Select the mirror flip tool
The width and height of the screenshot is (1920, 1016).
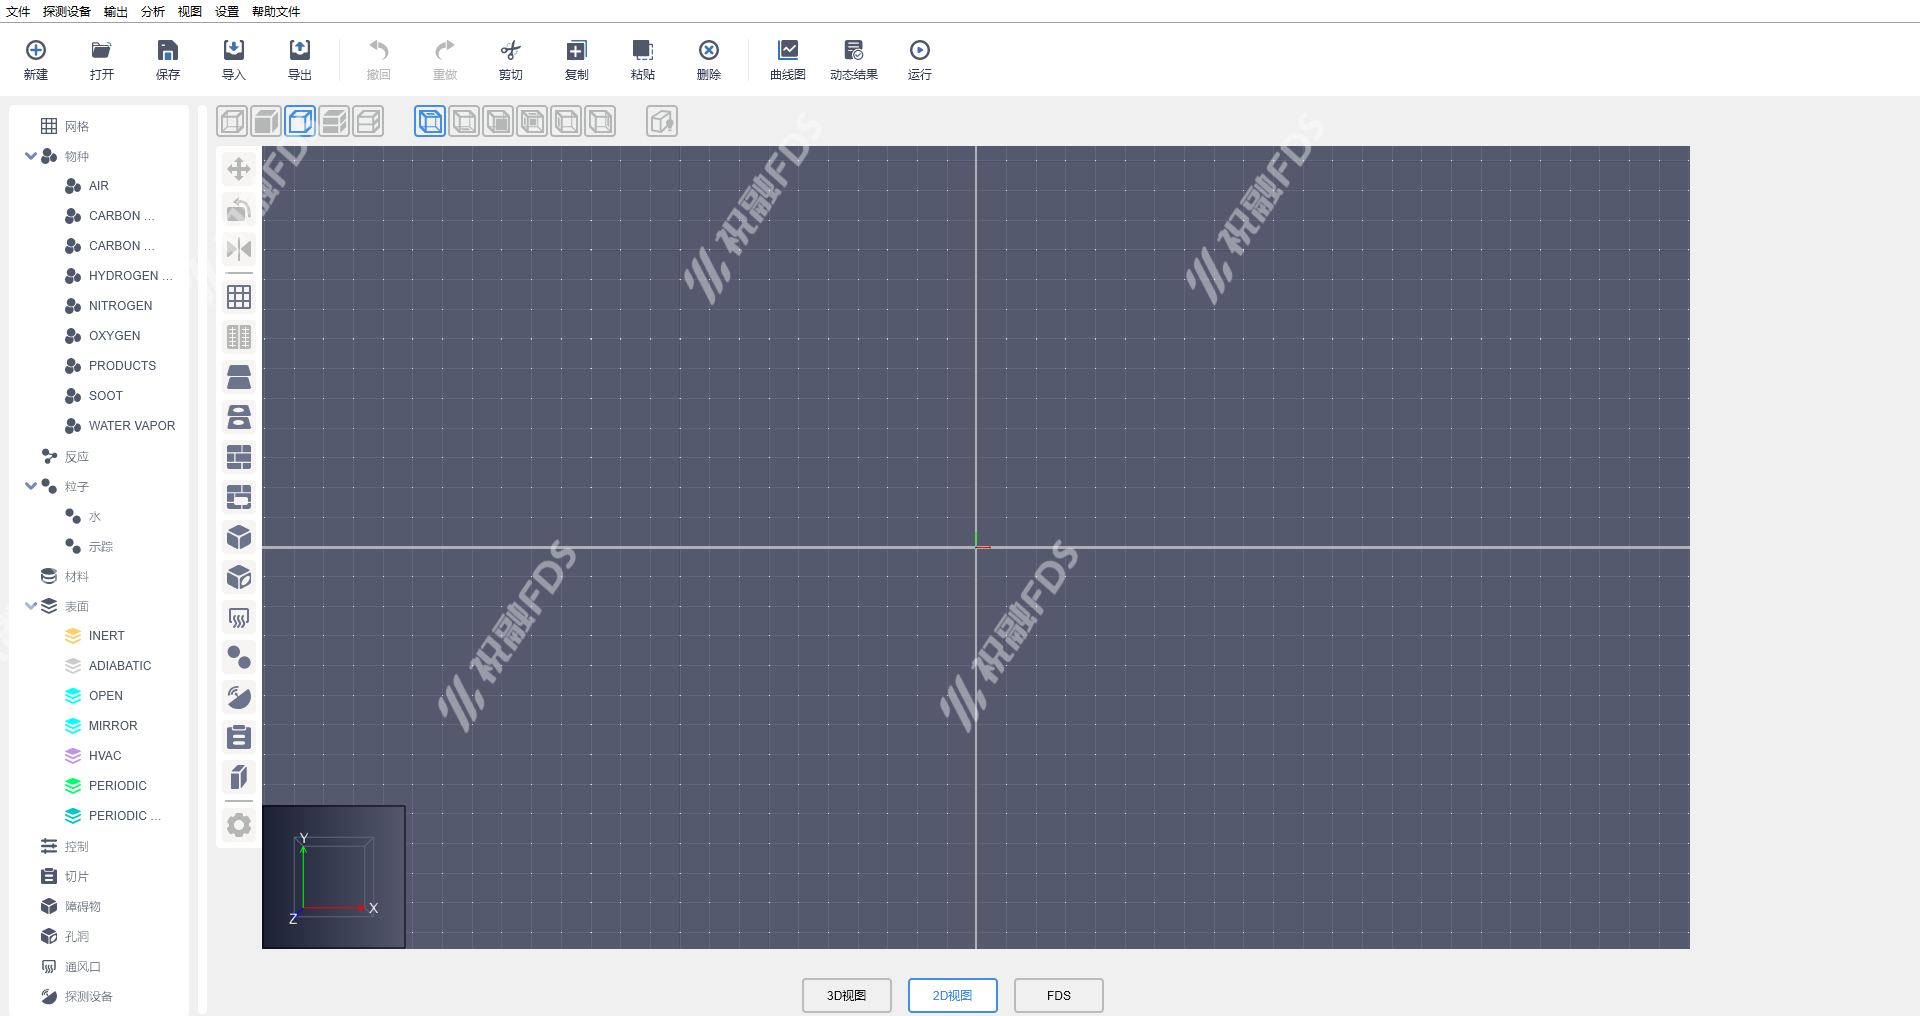239,249
